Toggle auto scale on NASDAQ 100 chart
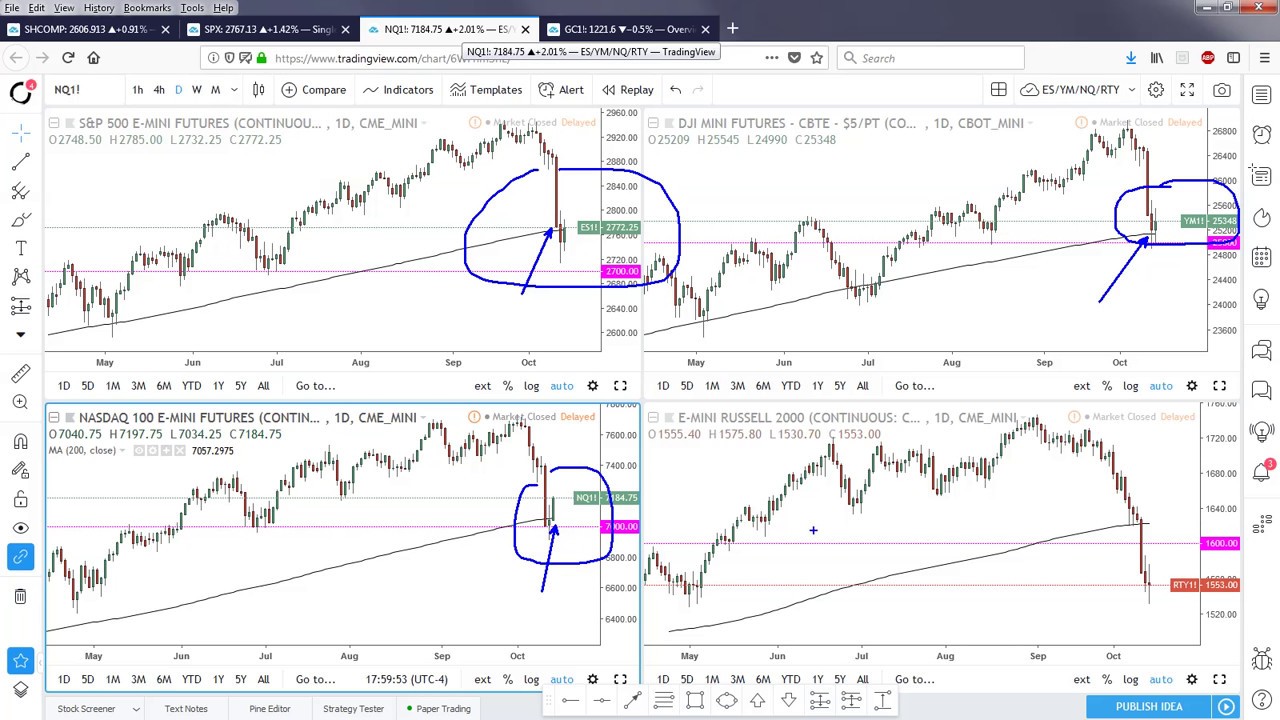 (562, 680)
